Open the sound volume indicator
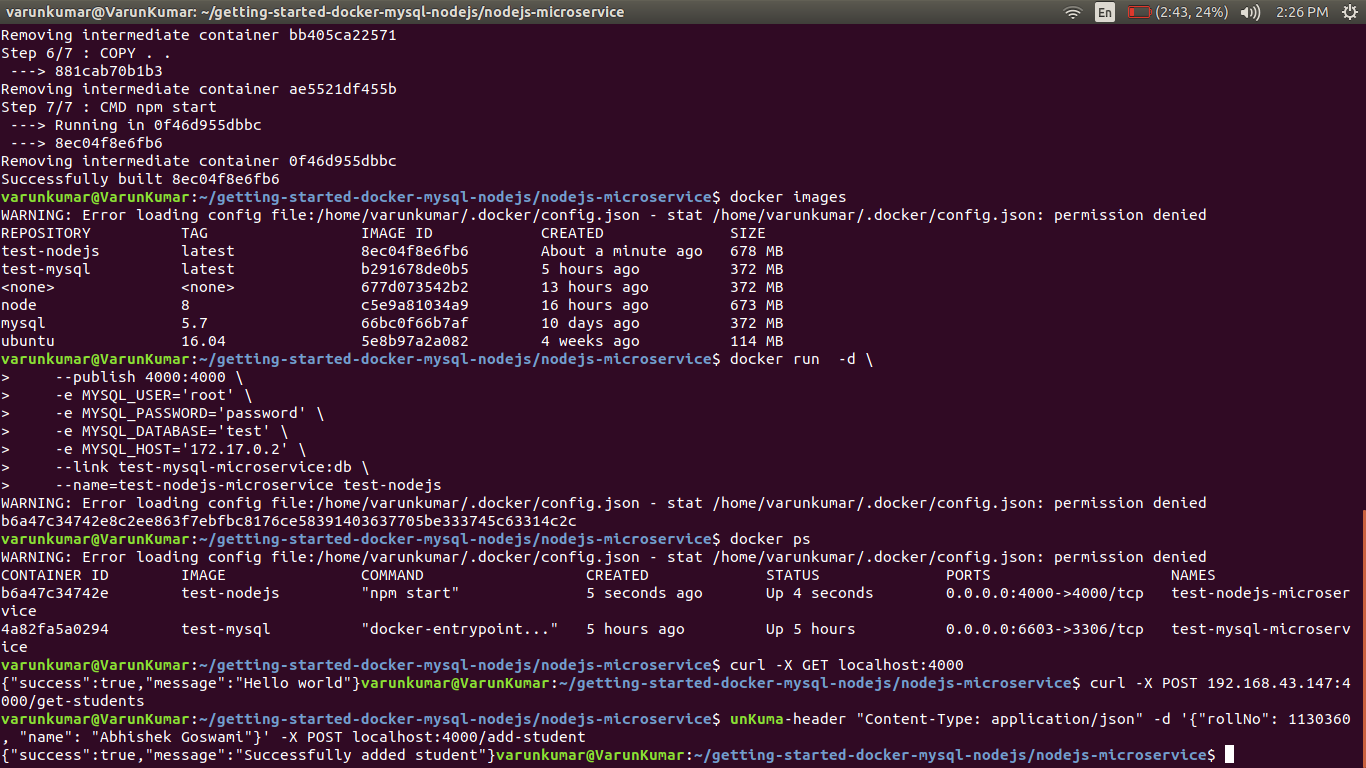The width and height of the screenshot is (1366, 768). point(1250,12)
